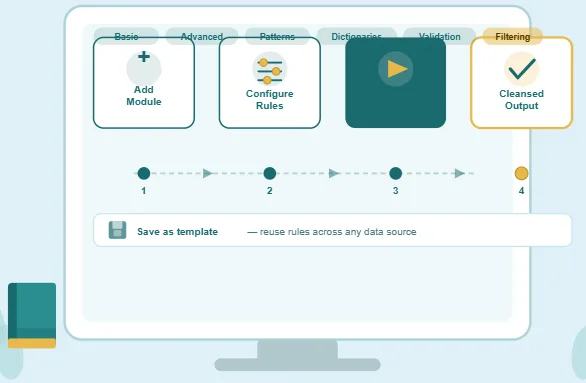Open the Dictionaries tab

coord(356,36)
